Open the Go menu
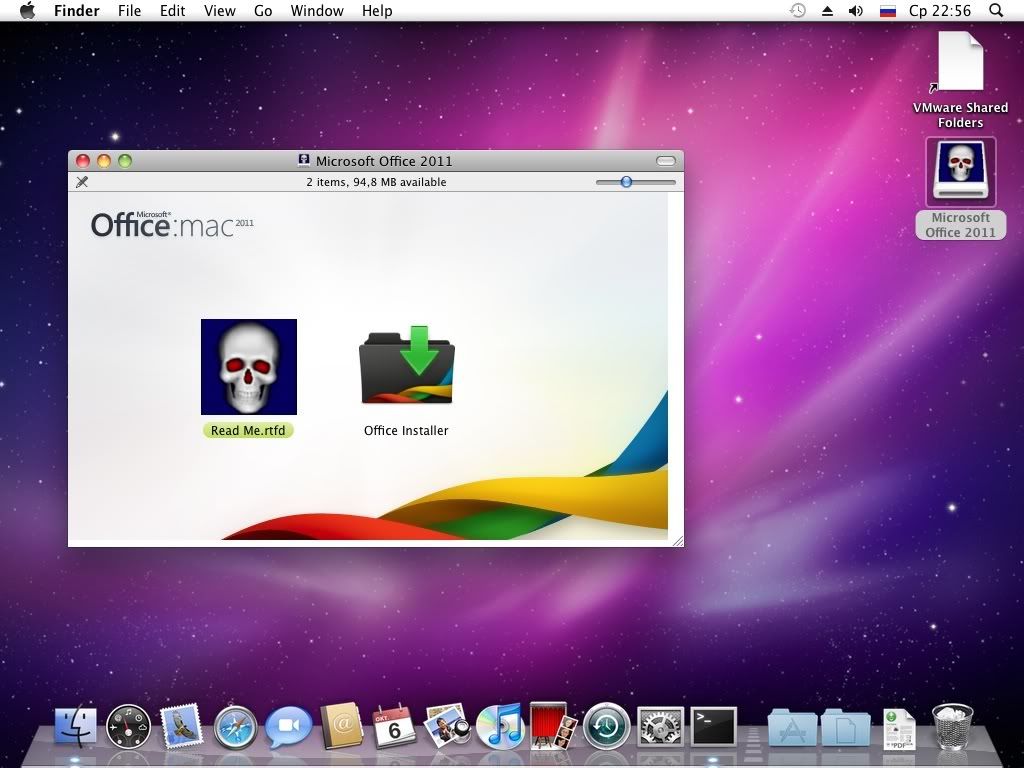 pyautogui.click(x=263, y=10)
